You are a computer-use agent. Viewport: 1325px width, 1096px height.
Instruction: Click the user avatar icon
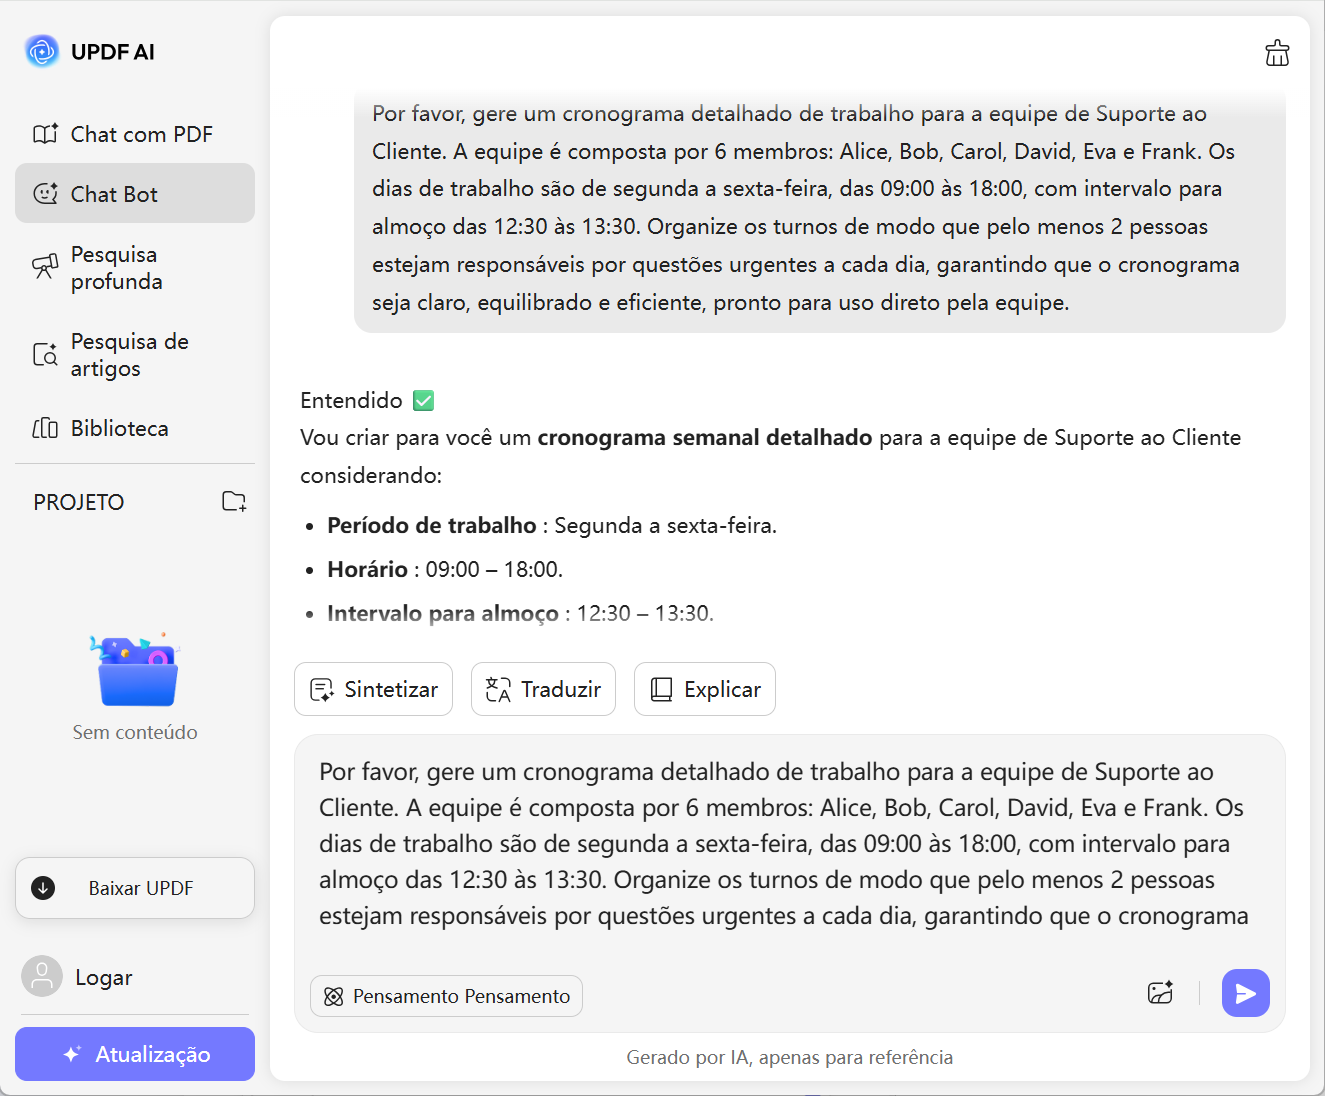(42, 977)
